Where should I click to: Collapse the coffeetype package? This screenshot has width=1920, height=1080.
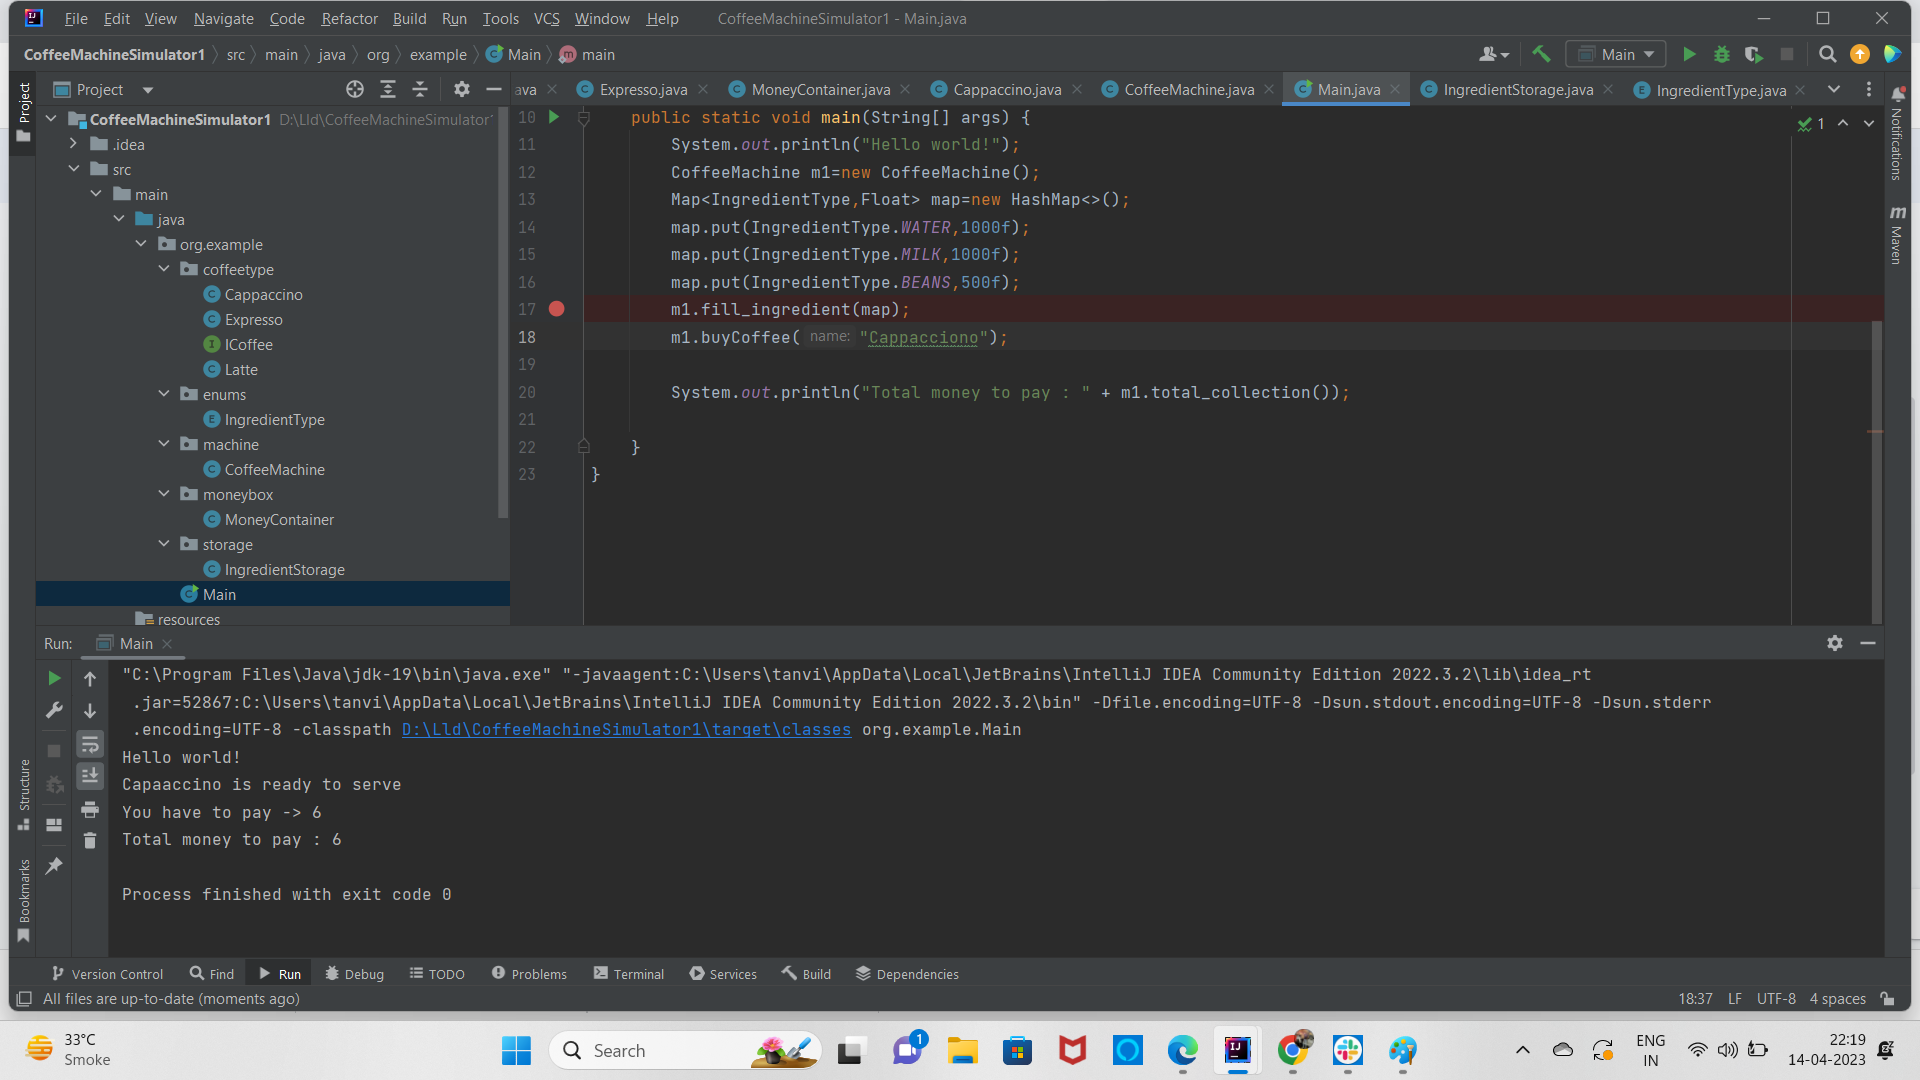(x=164, y=270)
